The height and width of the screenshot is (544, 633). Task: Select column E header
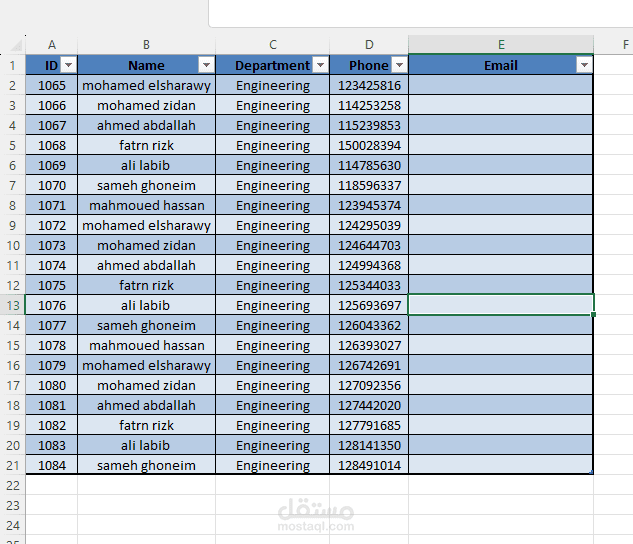click(x=501, y=44)
